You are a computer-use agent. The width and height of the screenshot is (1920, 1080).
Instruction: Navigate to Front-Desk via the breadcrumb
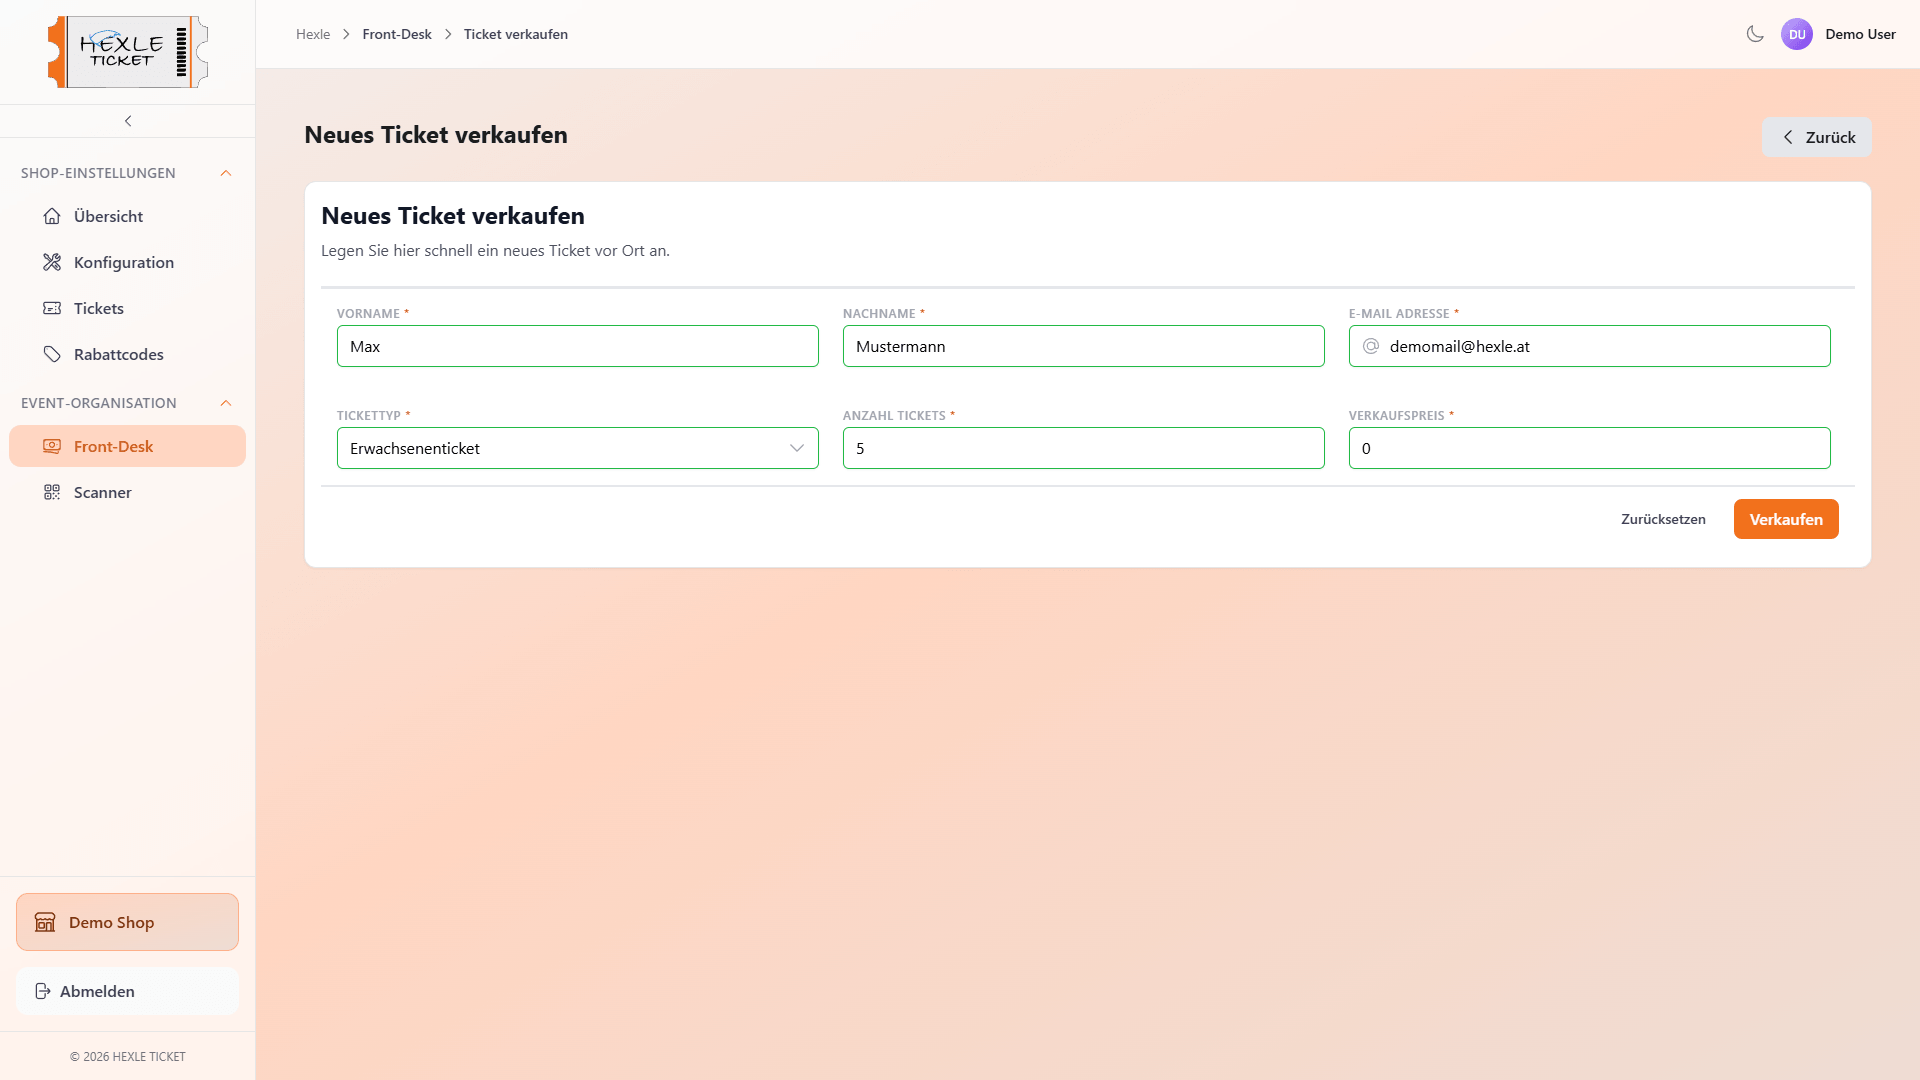396,33
